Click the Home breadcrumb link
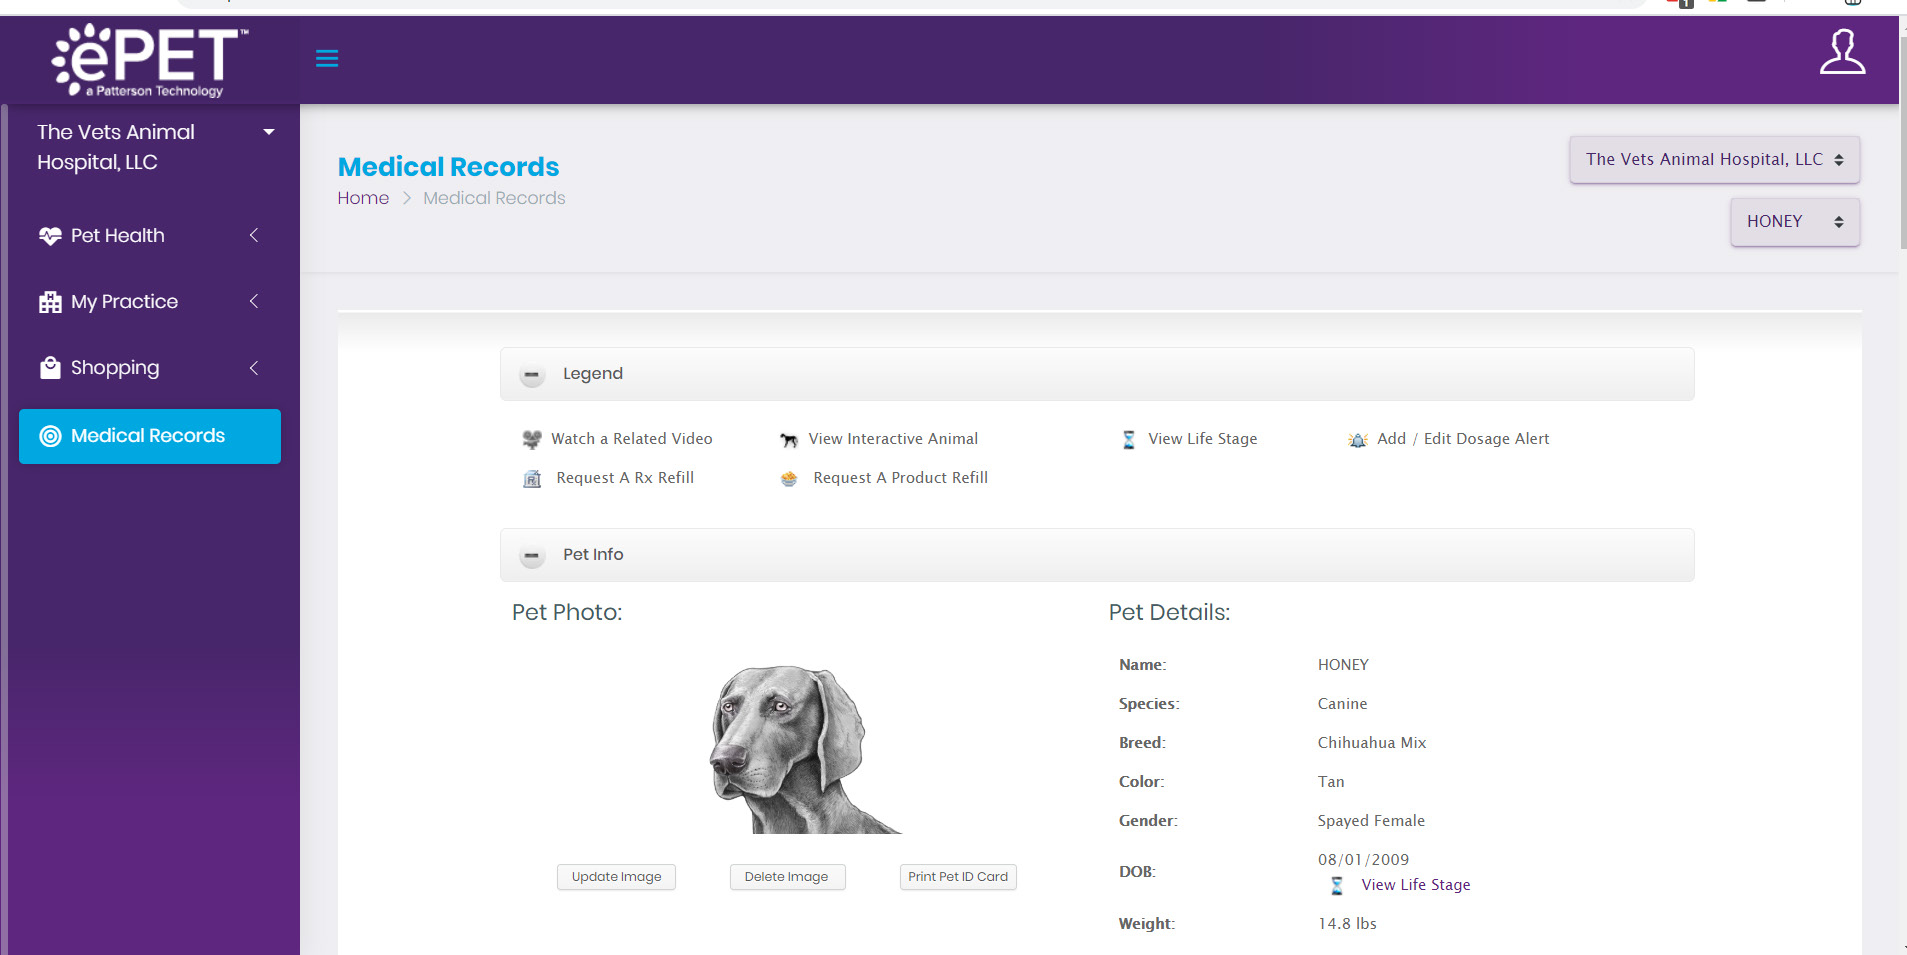Screen dimensions: 1907x955 (362, 197)
